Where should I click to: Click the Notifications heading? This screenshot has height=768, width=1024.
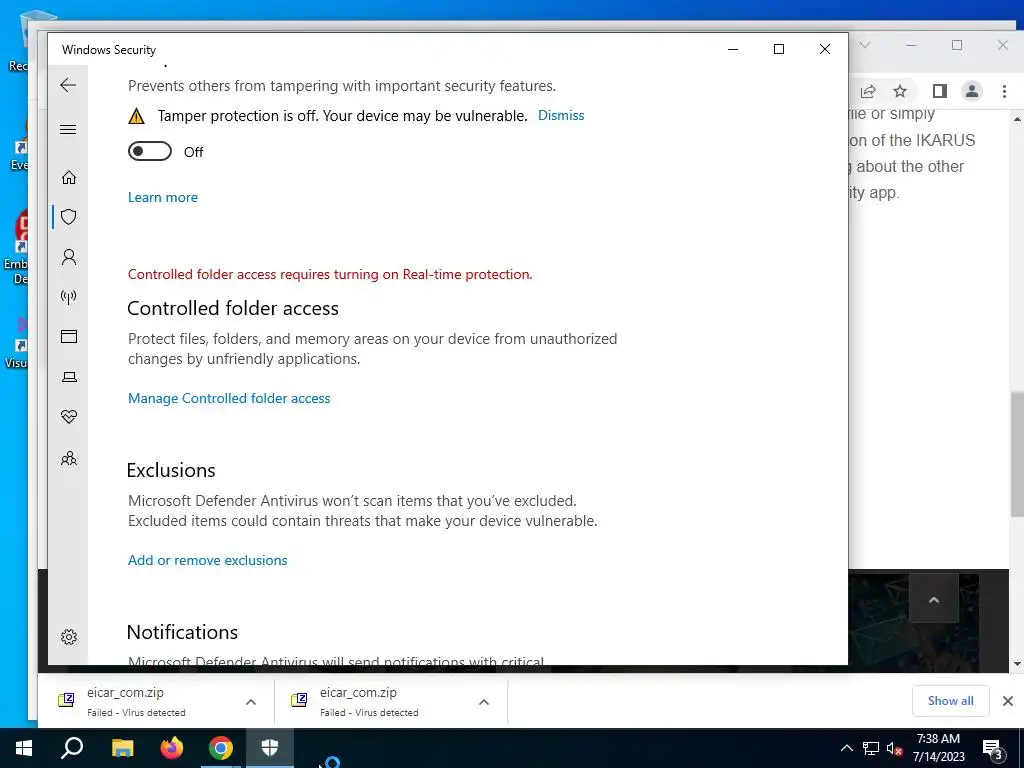point(182,632)
